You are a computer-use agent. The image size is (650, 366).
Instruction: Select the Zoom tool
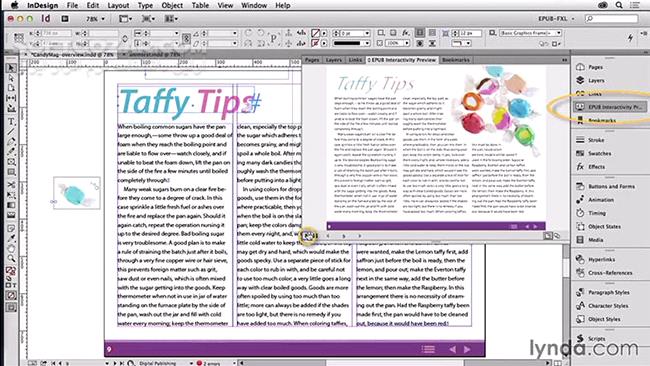11,259
